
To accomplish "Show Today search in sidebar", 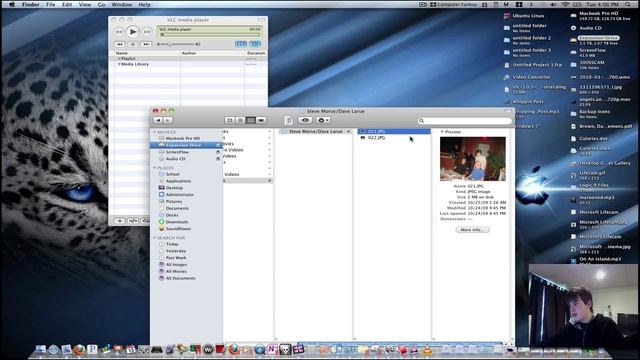I will coord(172,244).
